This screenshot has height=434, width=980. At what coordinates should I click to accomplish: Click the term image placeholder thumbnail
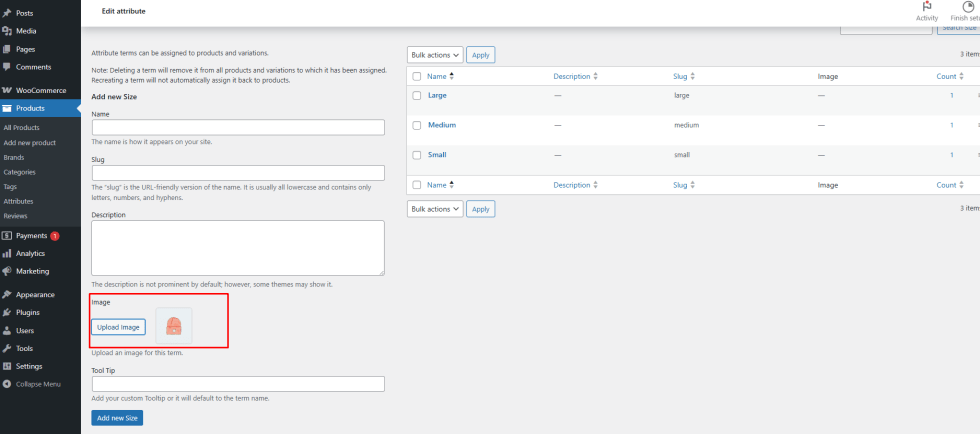point(173,326)
